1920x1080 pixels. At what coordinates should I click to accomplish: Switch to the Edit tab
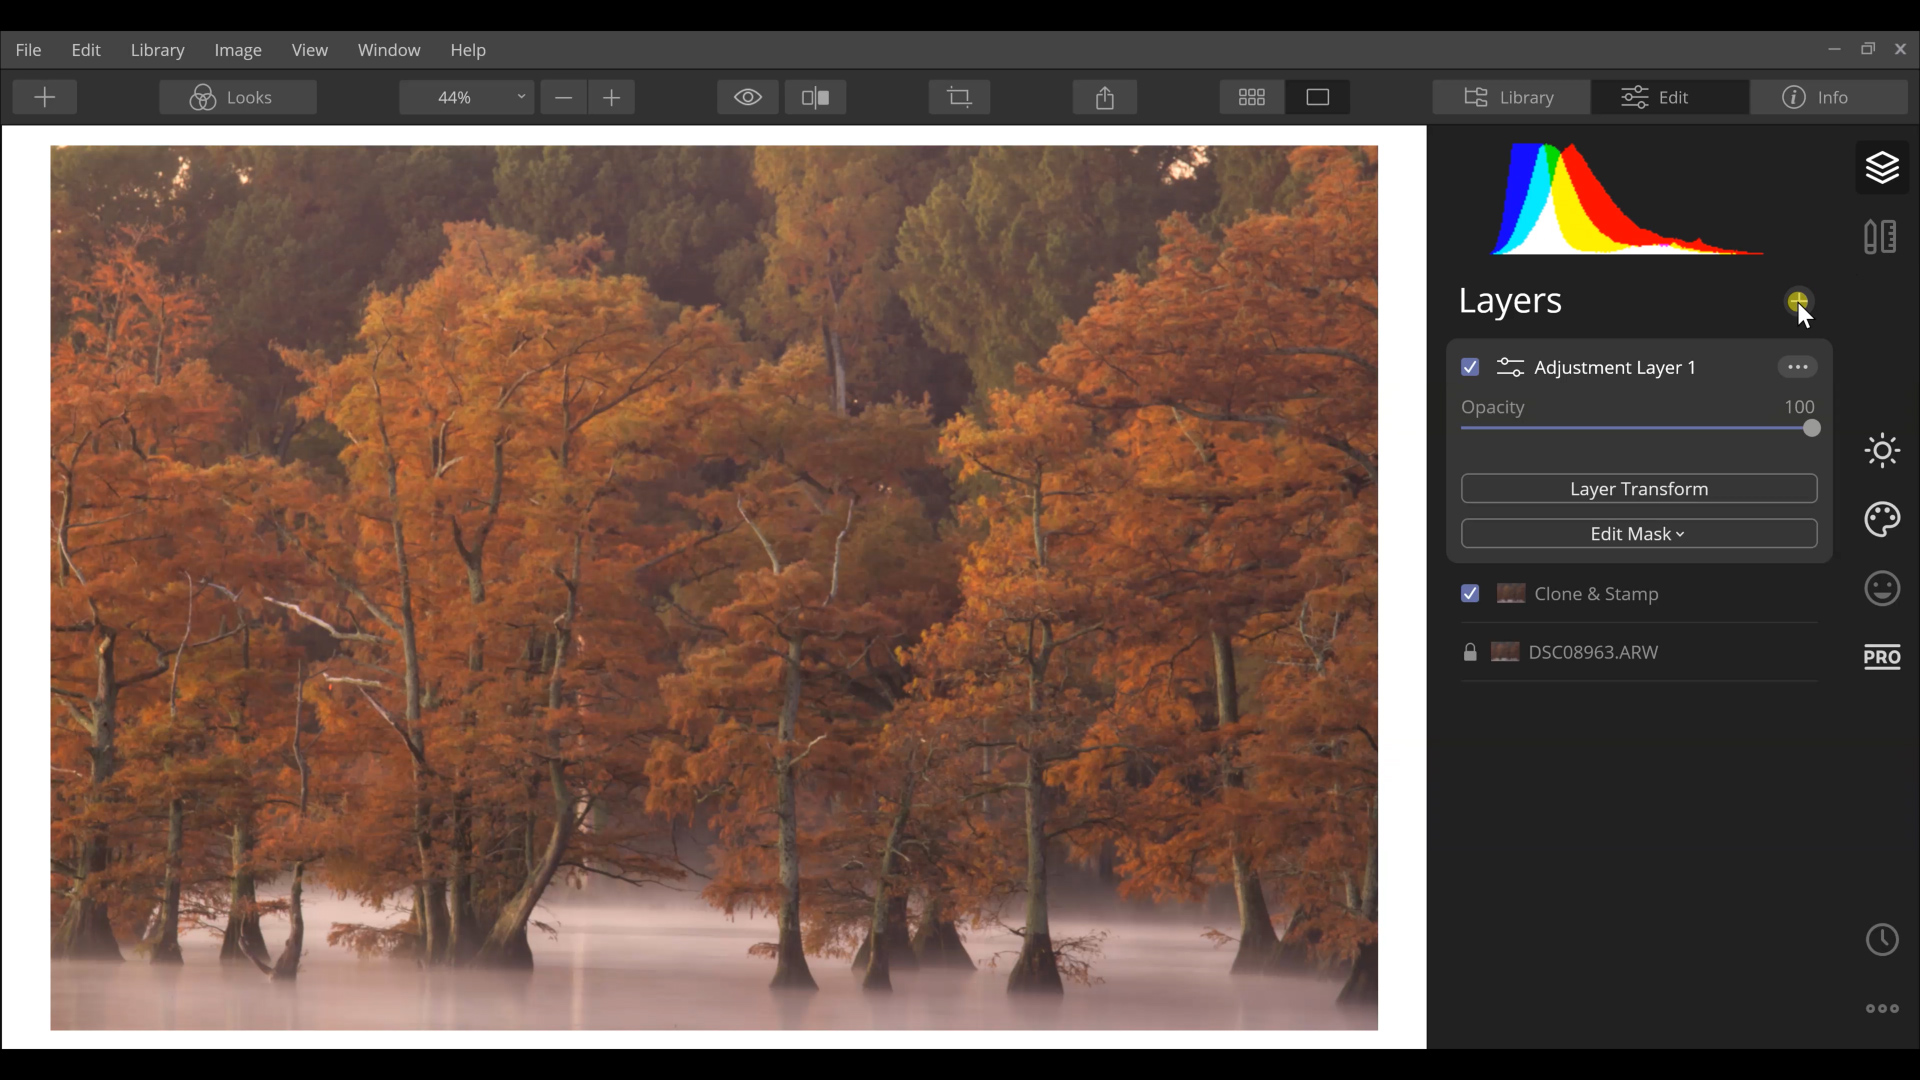point(1670,97)
